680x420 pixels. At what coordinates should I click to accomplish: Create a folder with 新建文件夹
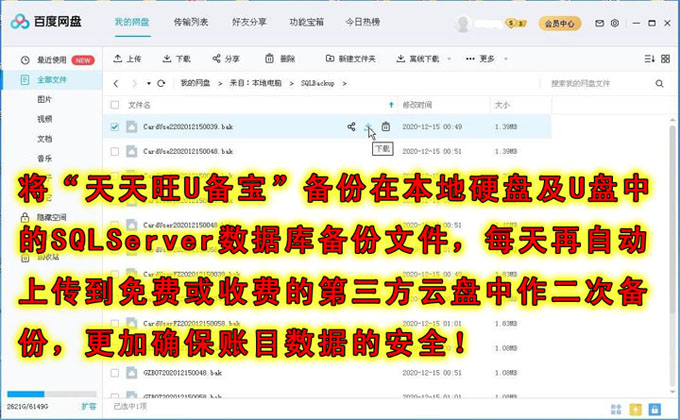tap(350, 59)
